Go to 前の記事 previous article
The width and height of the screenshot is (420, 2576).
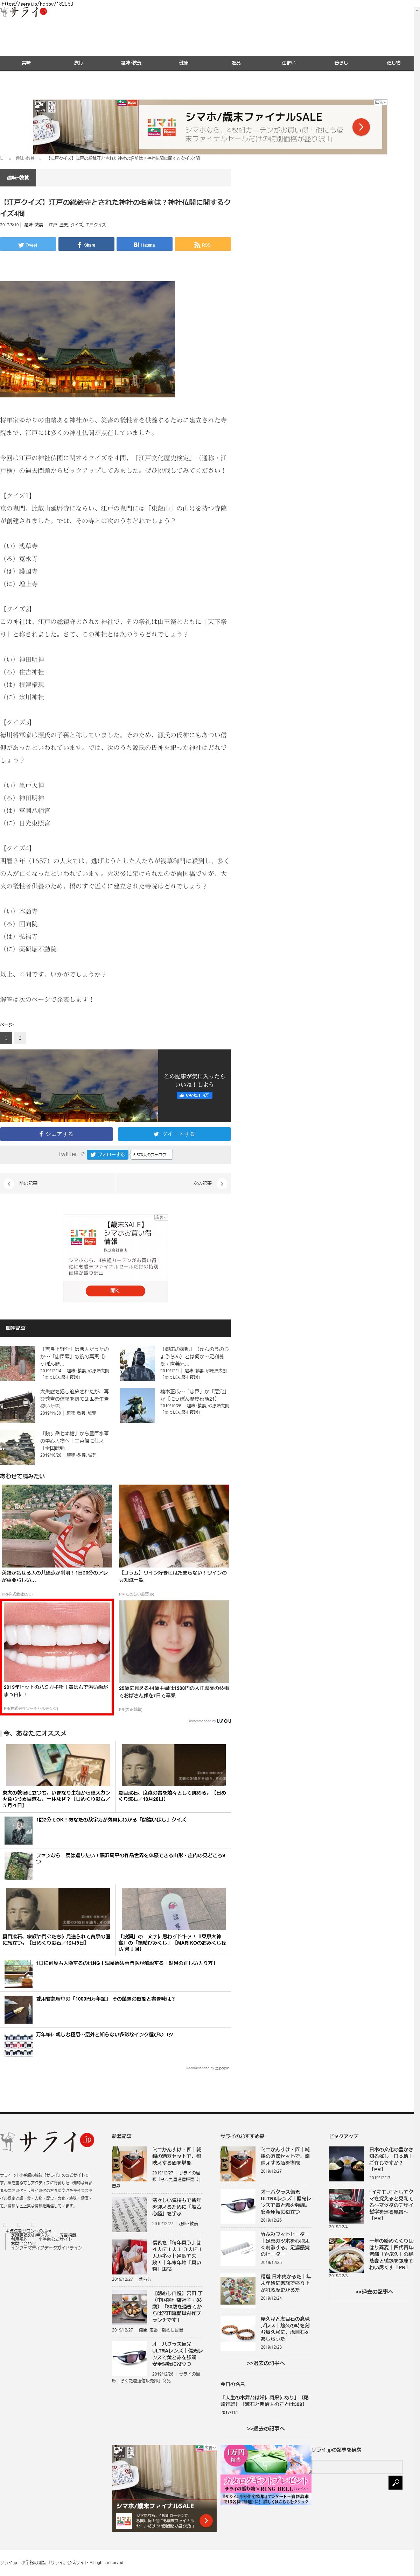coord(25,1183)
